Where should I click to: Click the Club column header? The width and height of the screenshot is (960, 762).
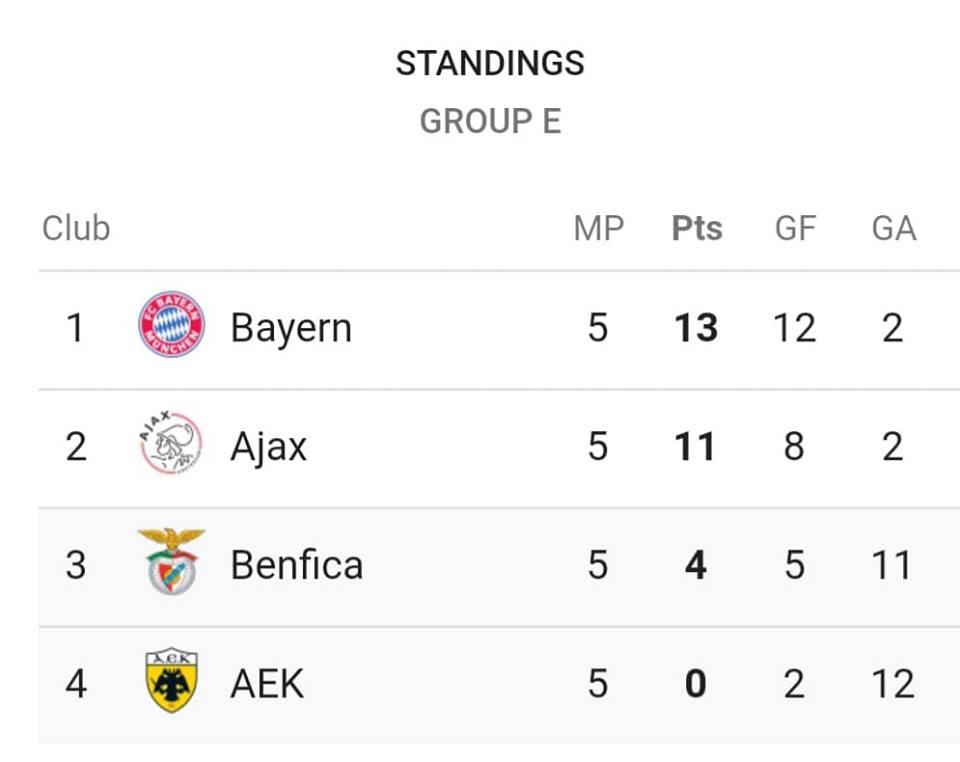[x=76, y=228]
